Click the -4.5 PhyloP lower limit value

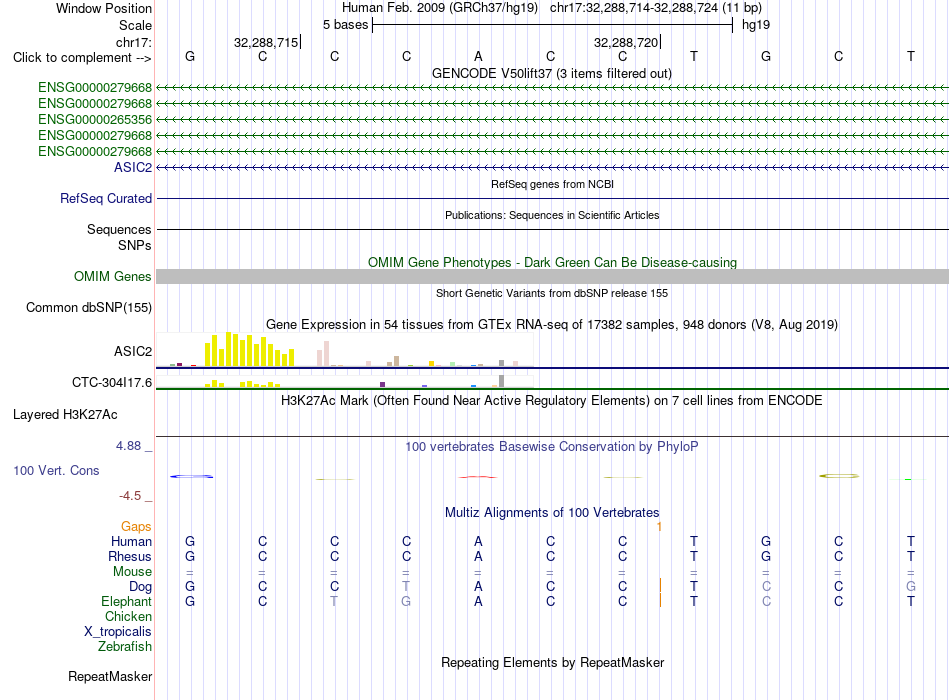point(130,496)
